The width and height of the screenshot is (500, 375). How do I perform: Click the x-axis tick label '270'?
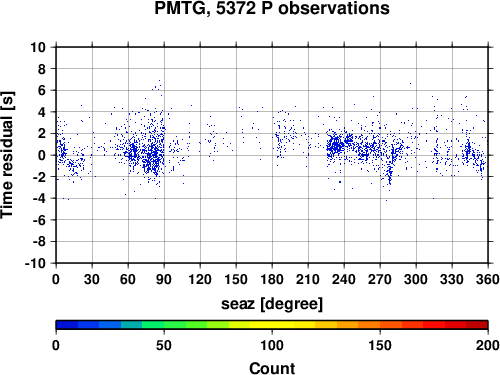point(380,279)
